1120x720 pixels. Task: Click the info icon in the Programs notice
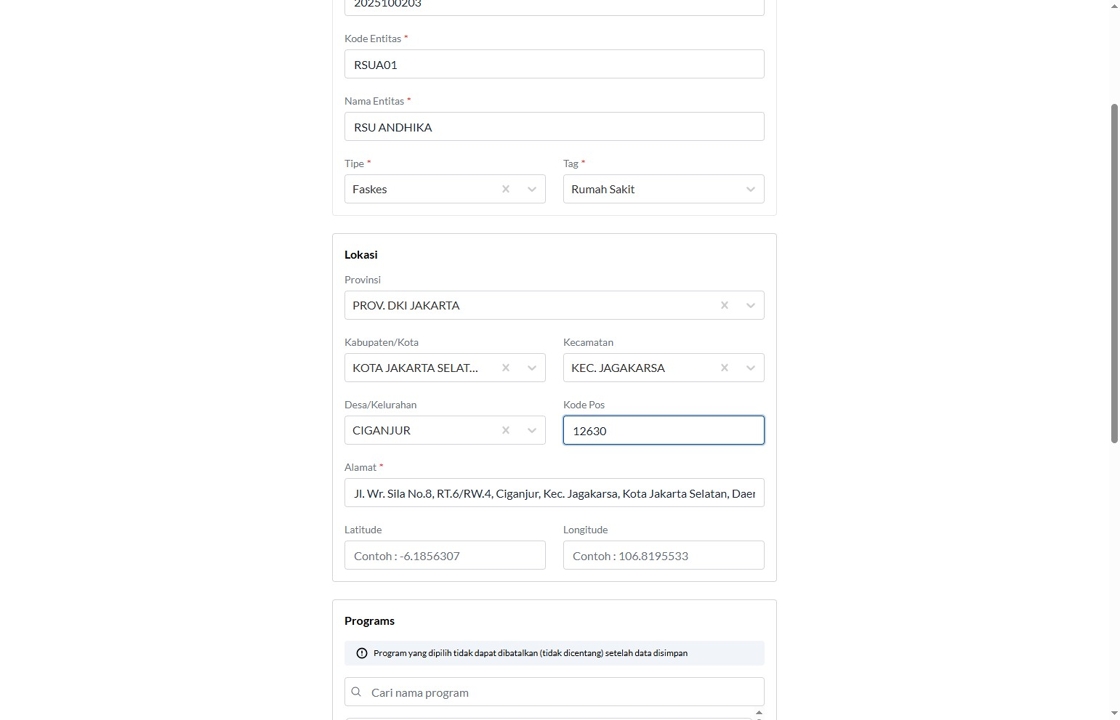click(x=362, y=653)
